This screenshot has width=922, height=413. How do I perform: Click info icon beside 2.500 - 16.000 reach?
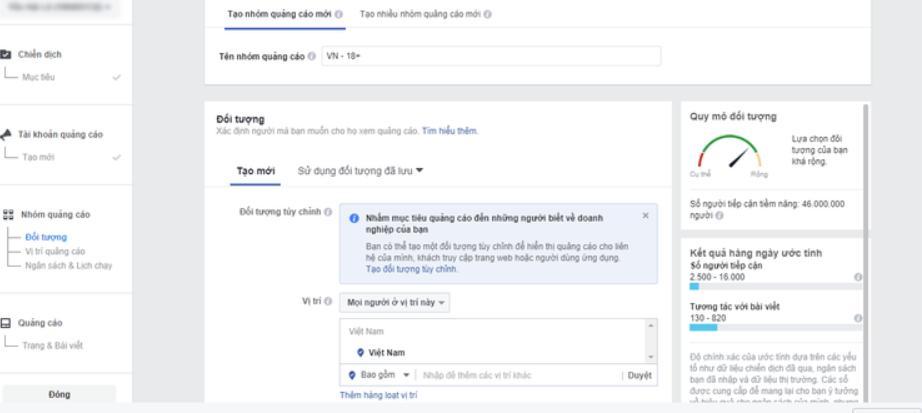pos(858,277)
